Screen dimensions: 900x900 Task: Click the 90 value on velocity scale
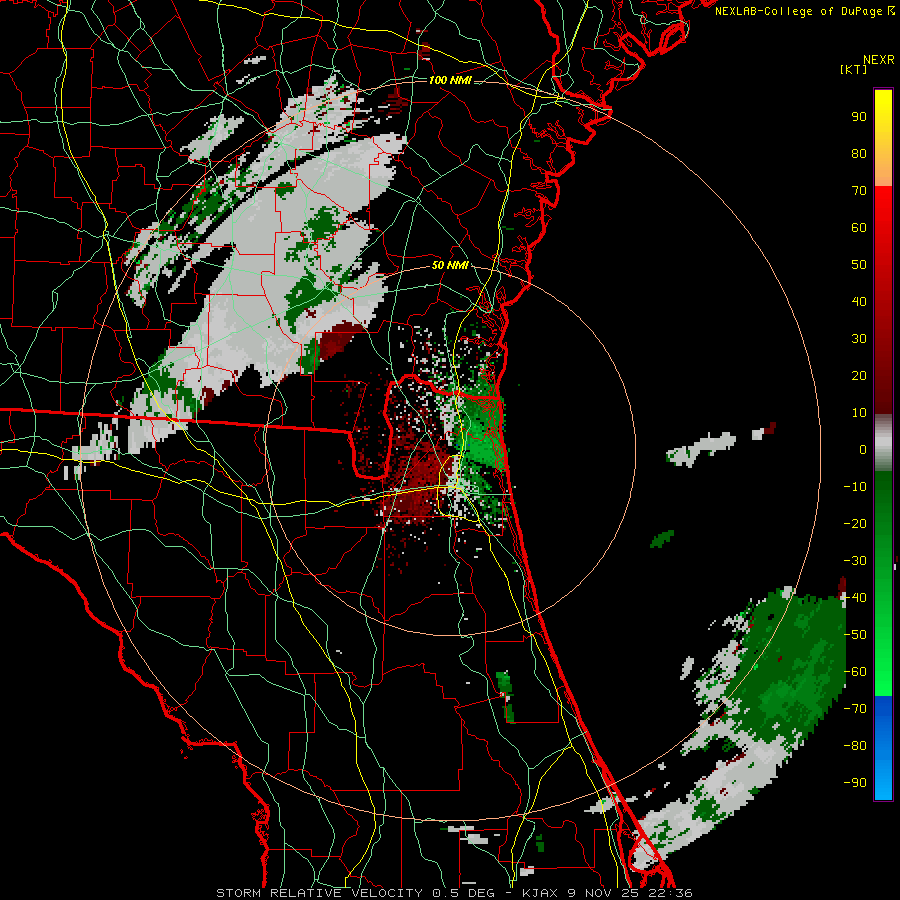[x=859, y=117]
